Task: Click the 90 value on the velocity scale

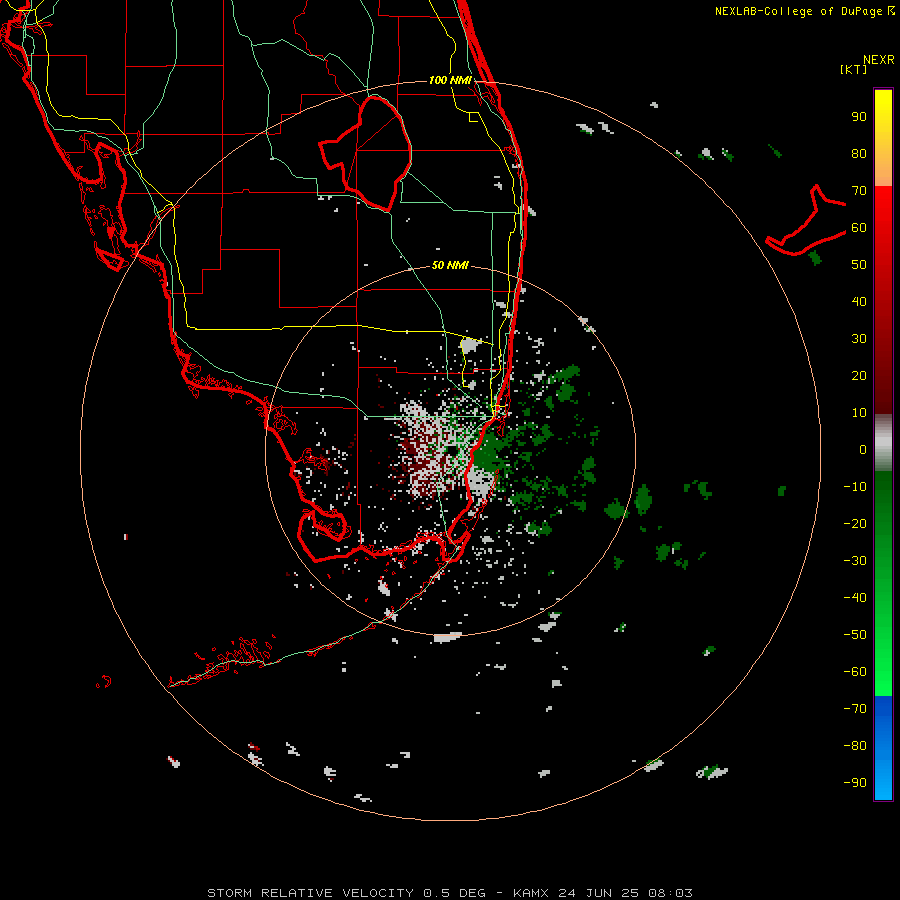Action: pyautogui.click(x=859, y=117)
